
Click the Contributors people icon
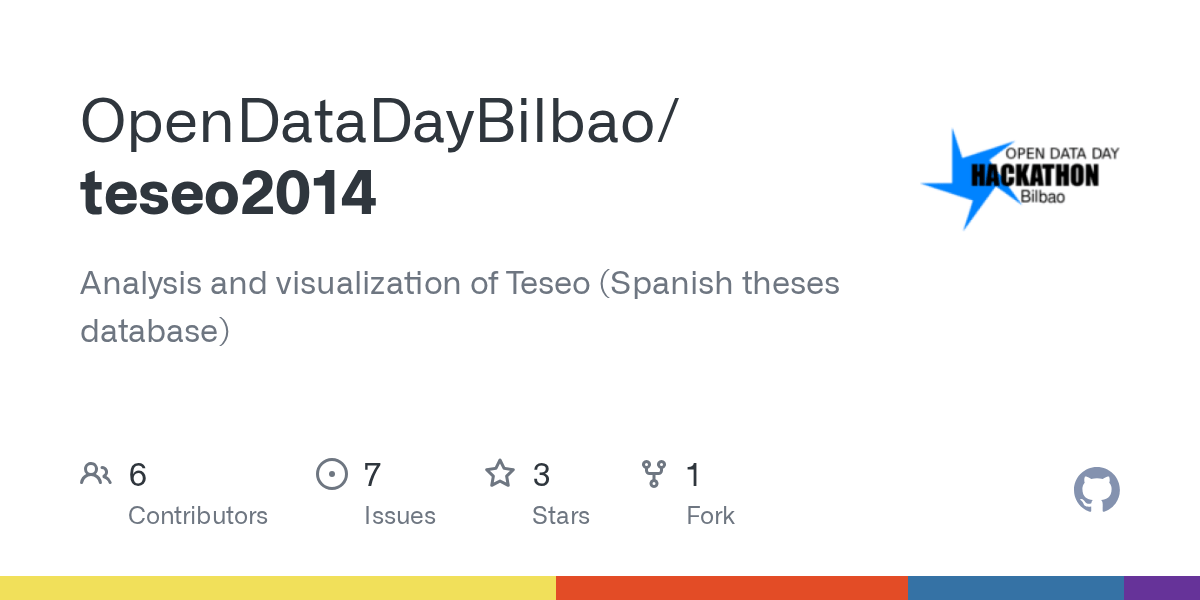[96, 474]
